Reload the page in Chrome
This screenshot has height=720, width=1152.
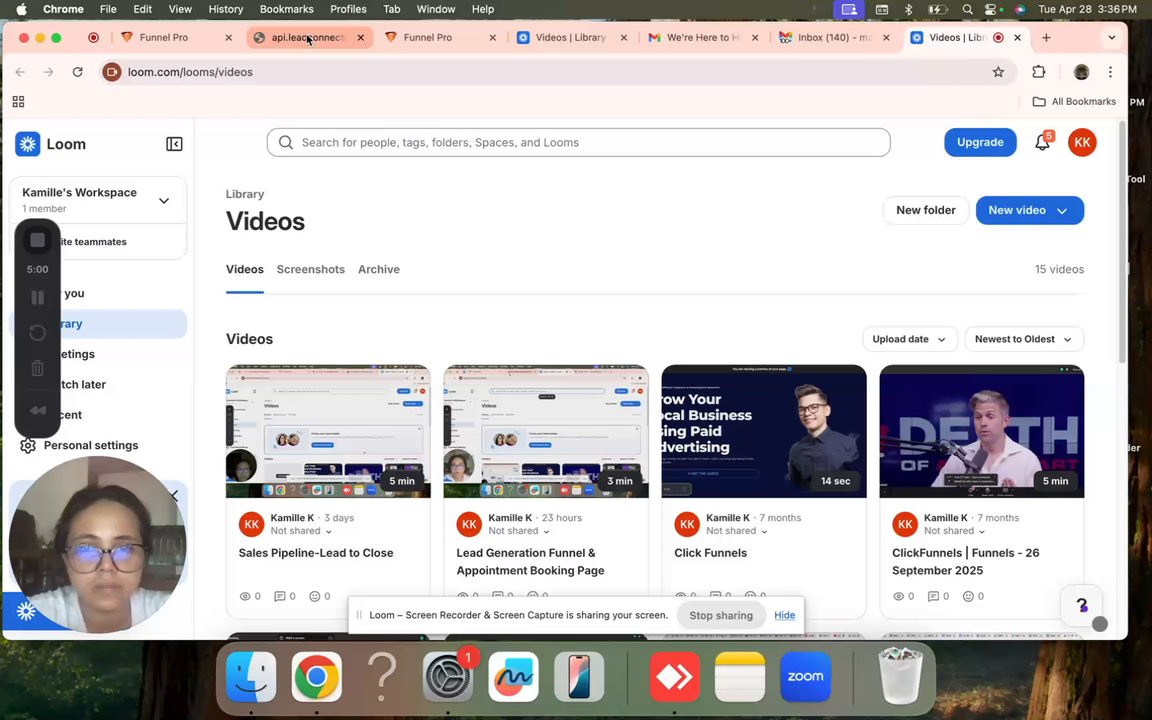[x=77, y=72]
